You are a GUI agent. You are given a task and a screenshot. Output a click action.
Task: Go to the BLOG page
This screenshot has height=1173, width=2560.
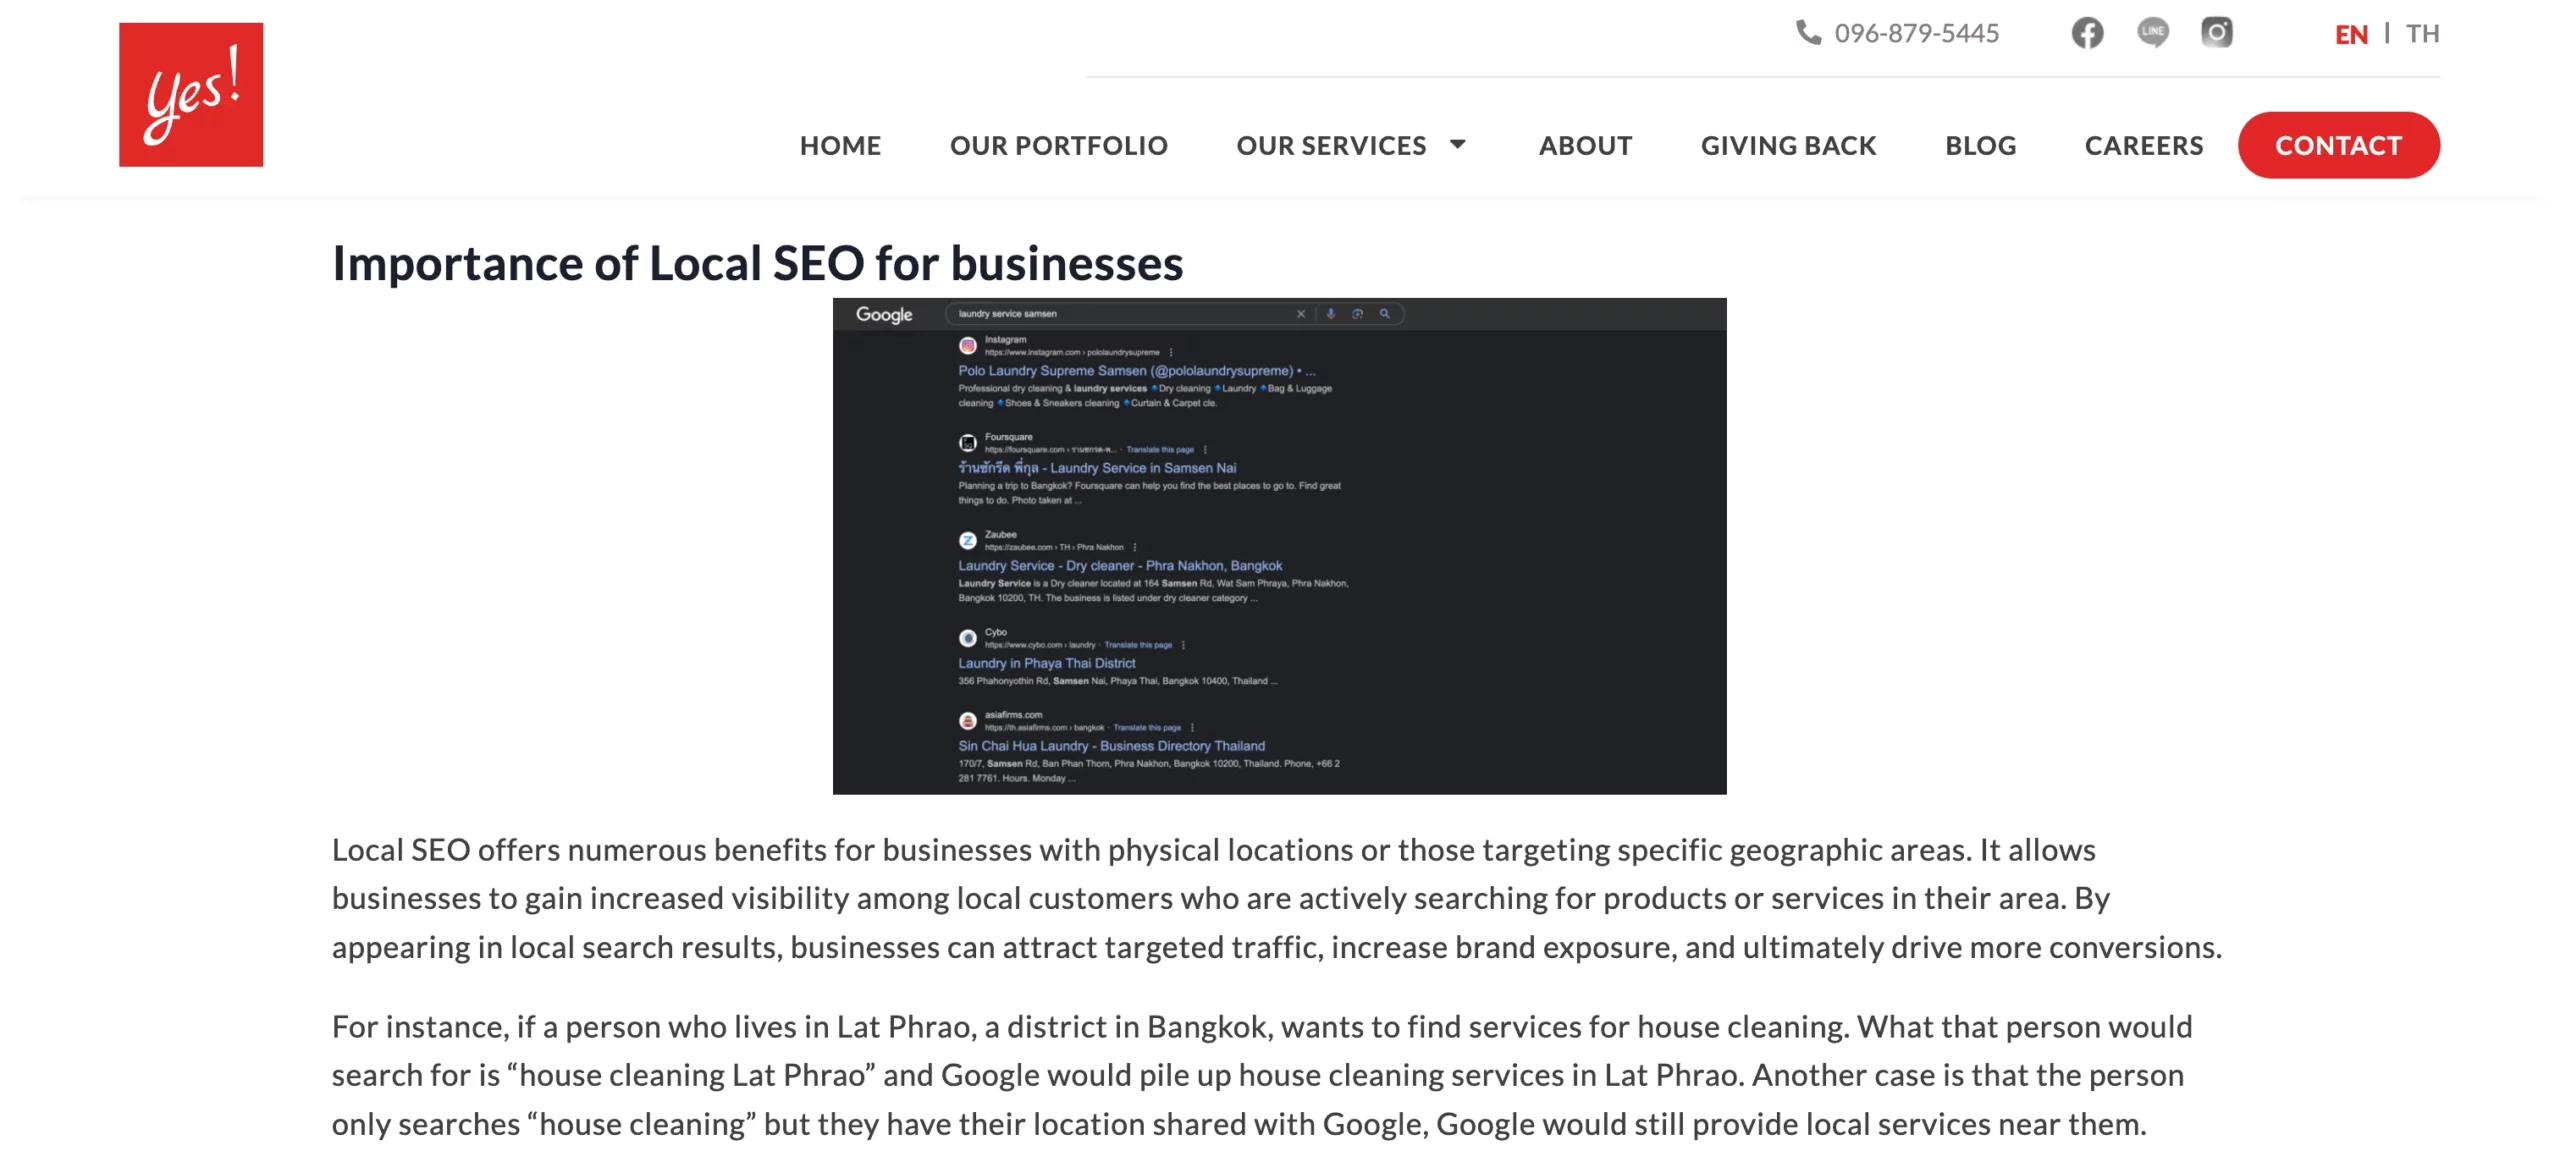(x=1980, y=145)
